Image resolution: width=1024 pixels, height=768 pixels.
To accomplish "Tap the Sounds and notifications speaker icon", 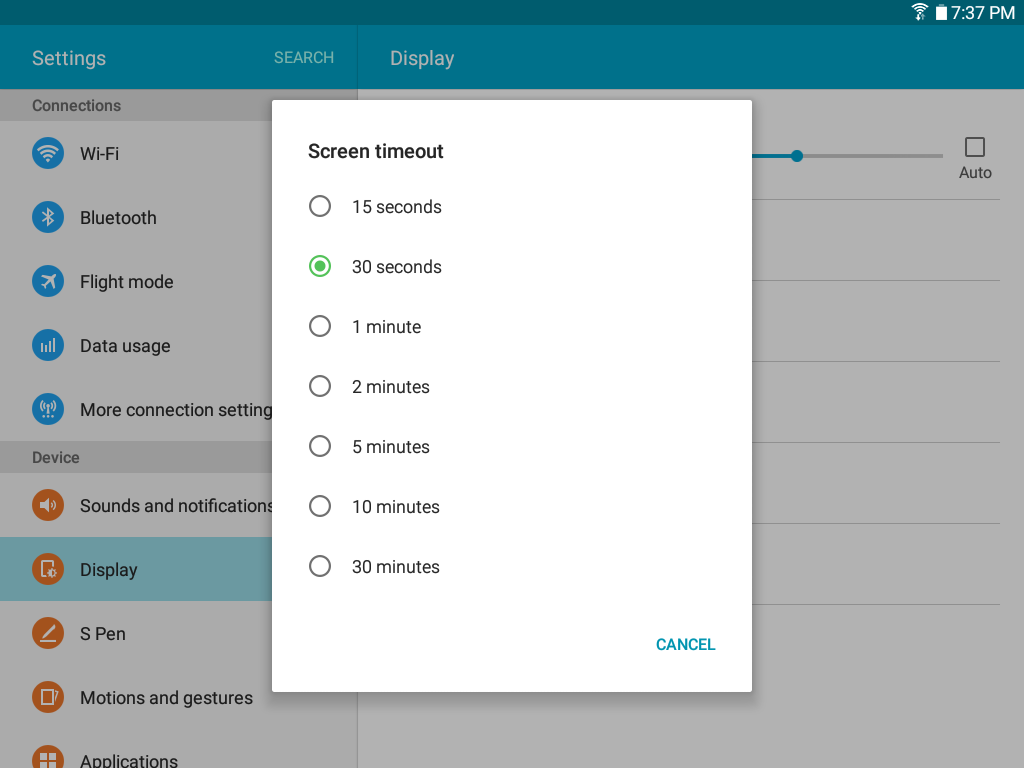I will coord(48,505).
